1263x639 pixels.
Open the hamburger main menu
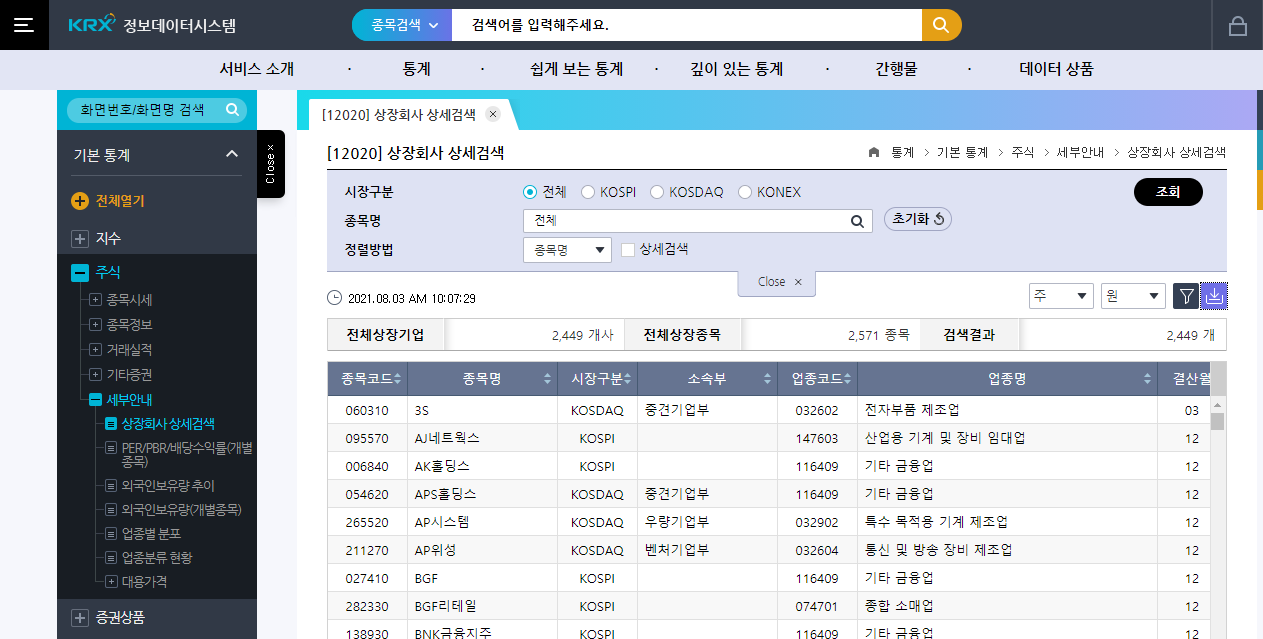click(24, 25)
